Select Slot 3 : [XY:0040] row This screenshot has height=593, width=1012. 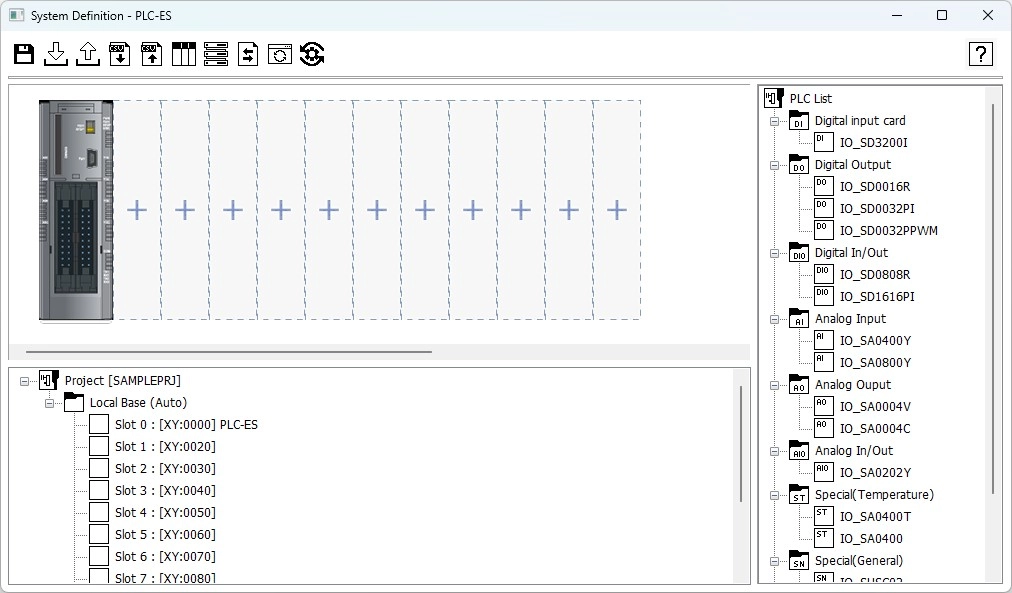pos(165,490)
